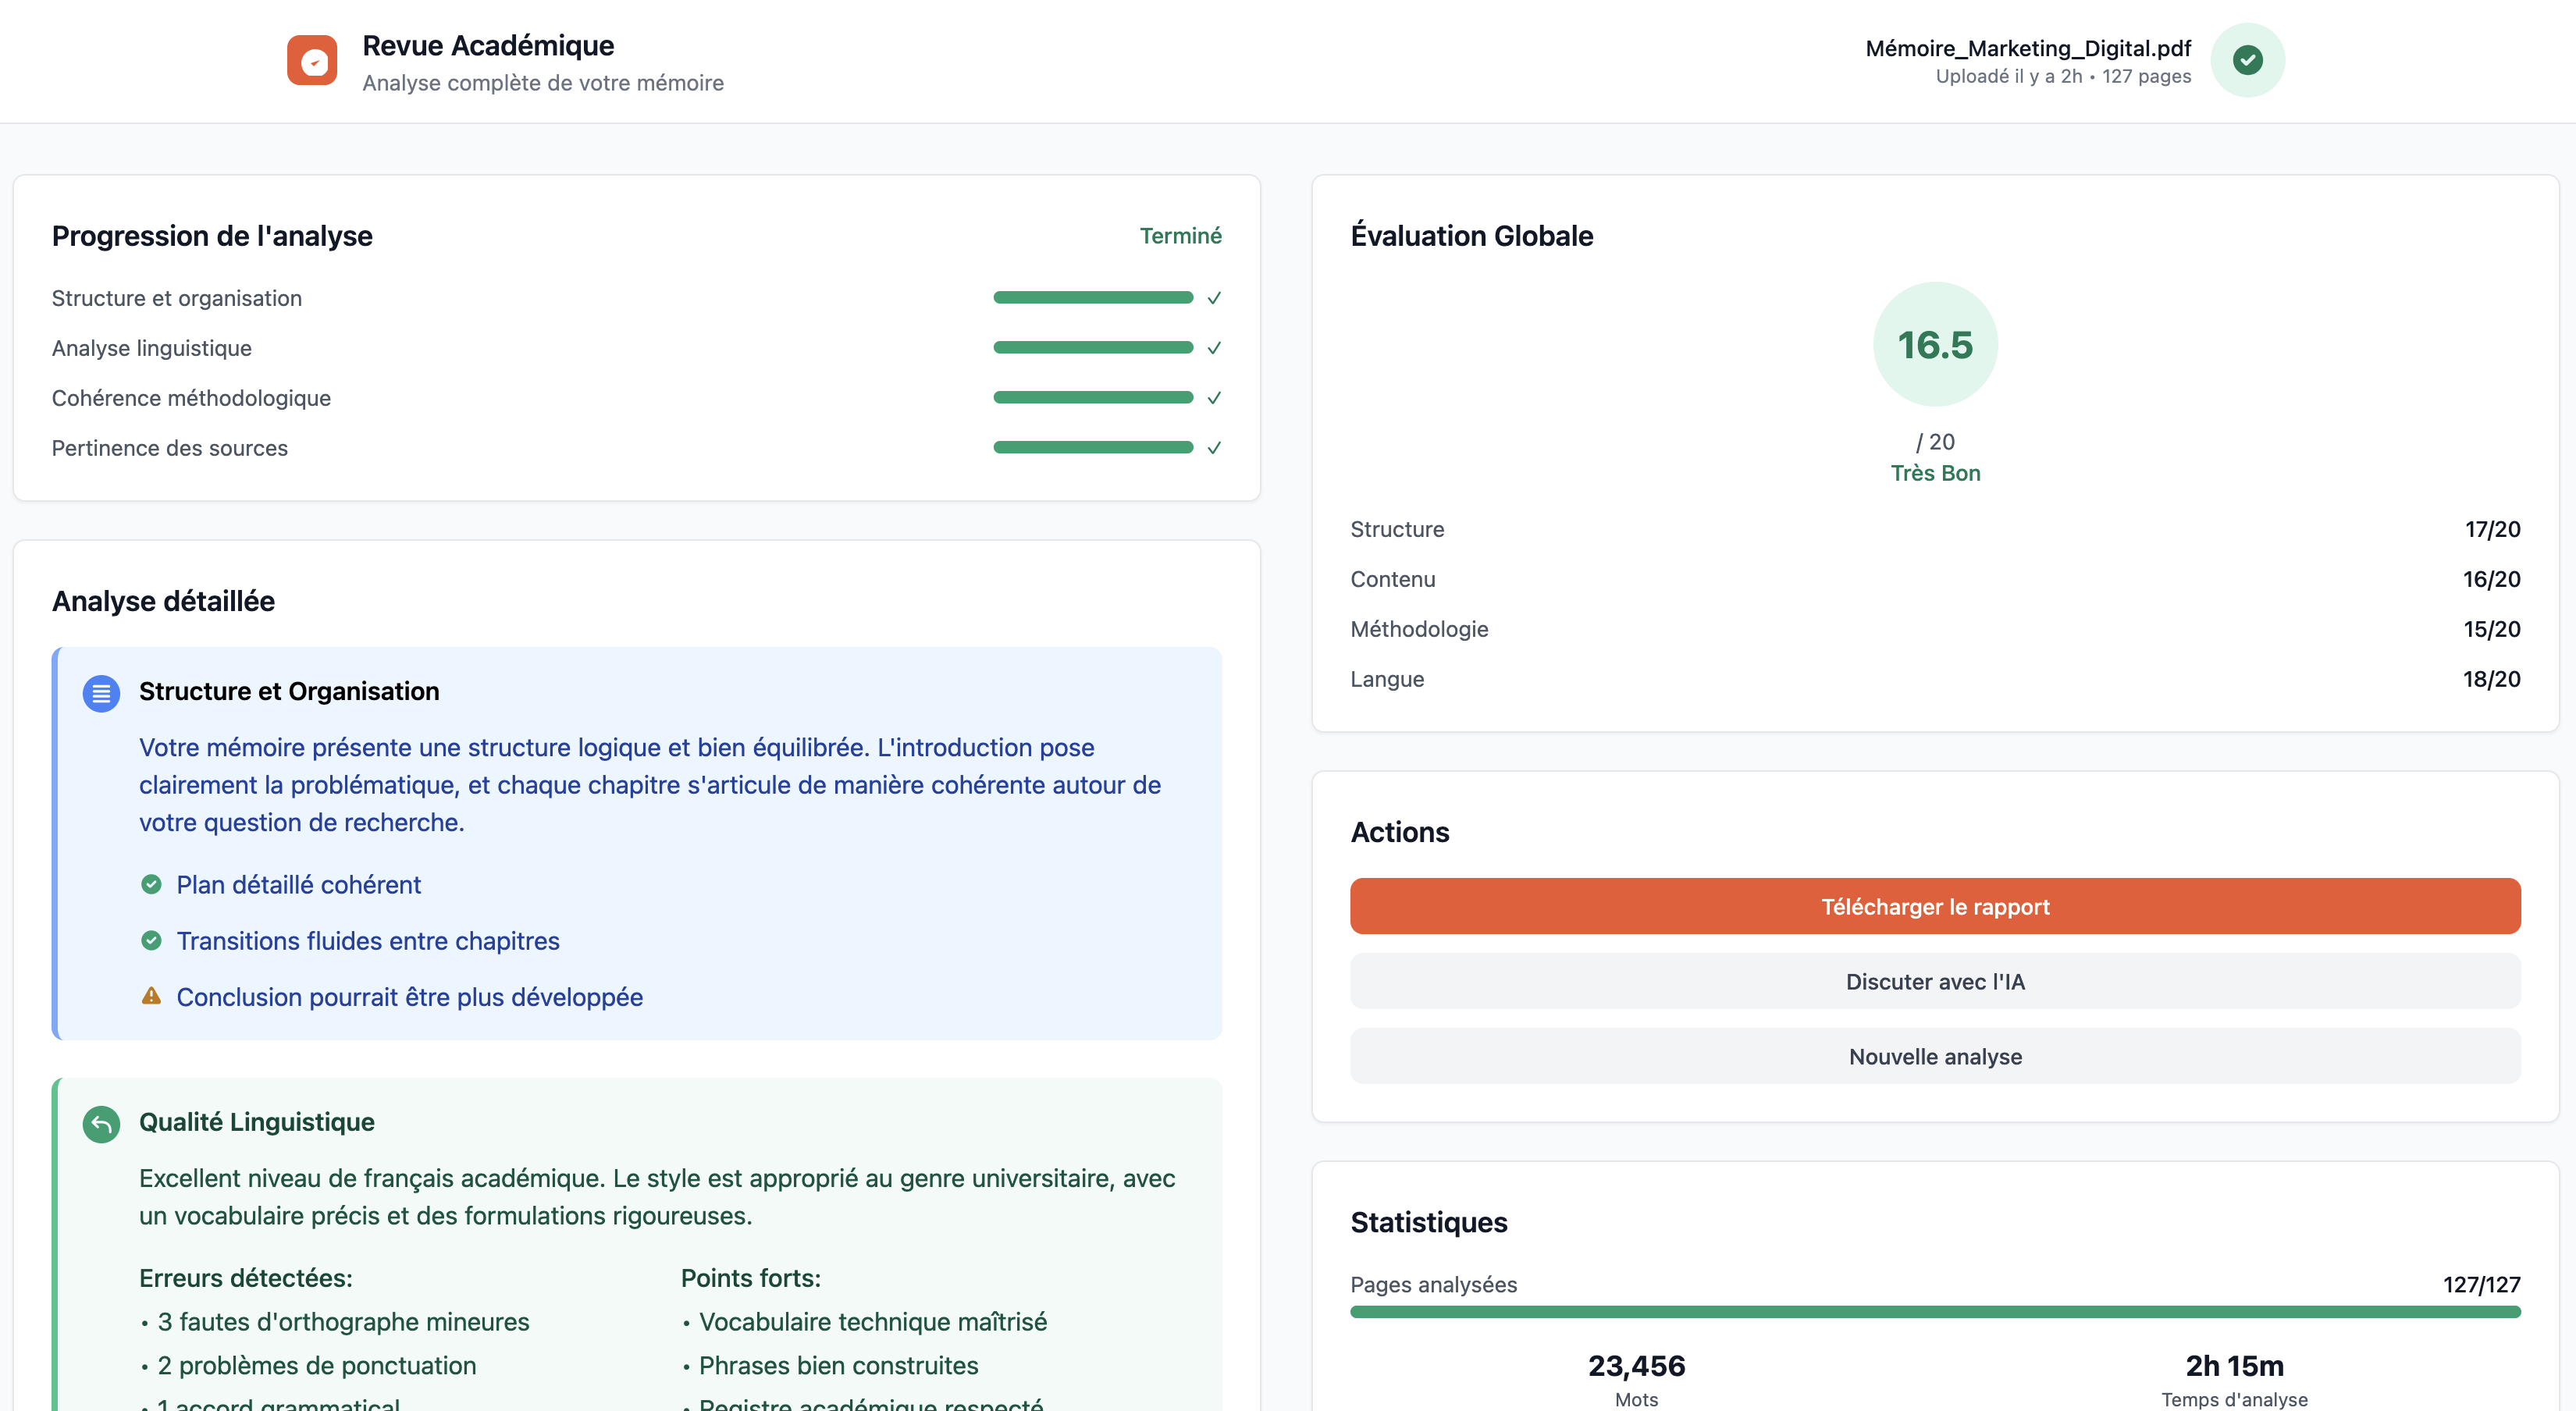2576x1411 pixels.
Task: Click the file name Mémoire_Marketing_Digital.pdf
Action: pos(2028,48)
